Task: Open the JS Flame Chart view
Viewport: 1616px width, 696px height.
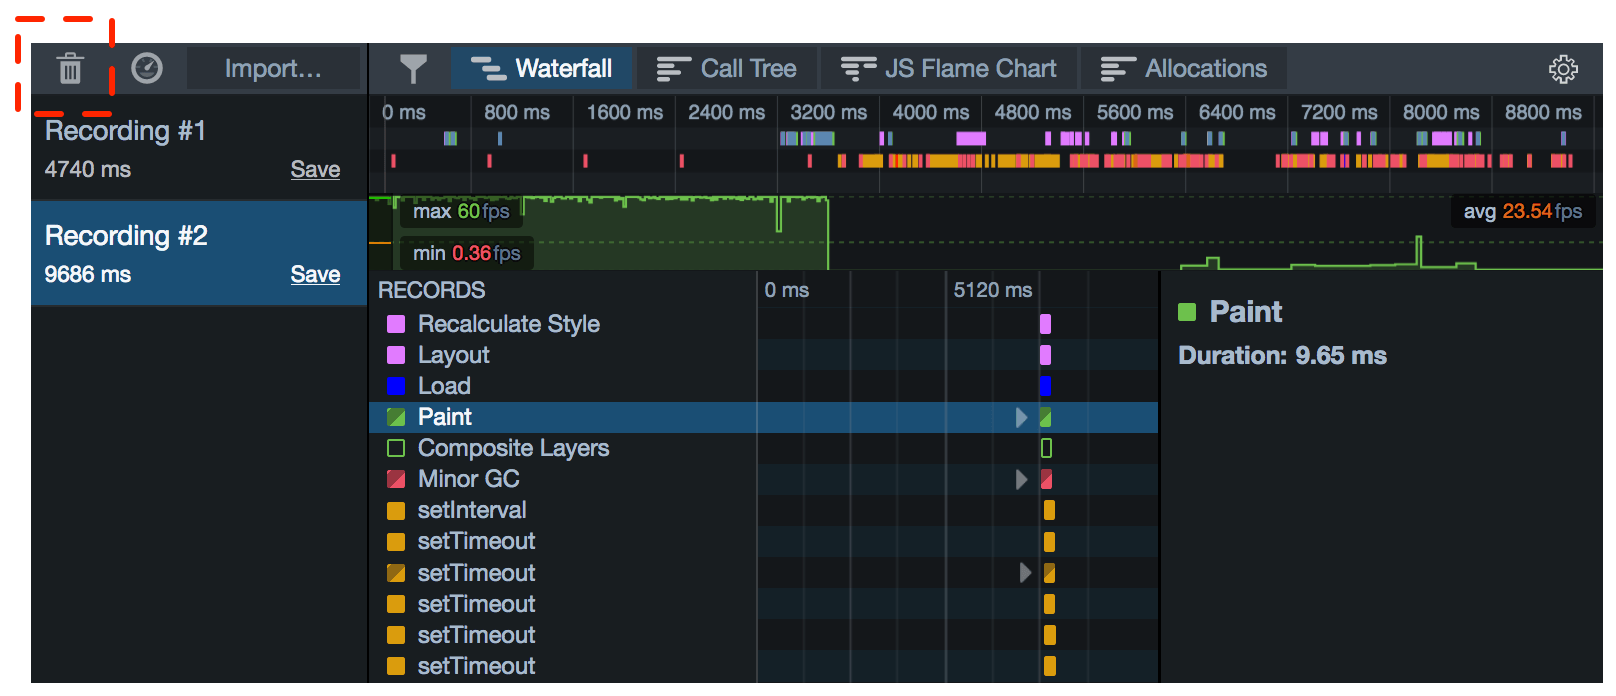Action: pyautogui.click(x=948, y=69)
